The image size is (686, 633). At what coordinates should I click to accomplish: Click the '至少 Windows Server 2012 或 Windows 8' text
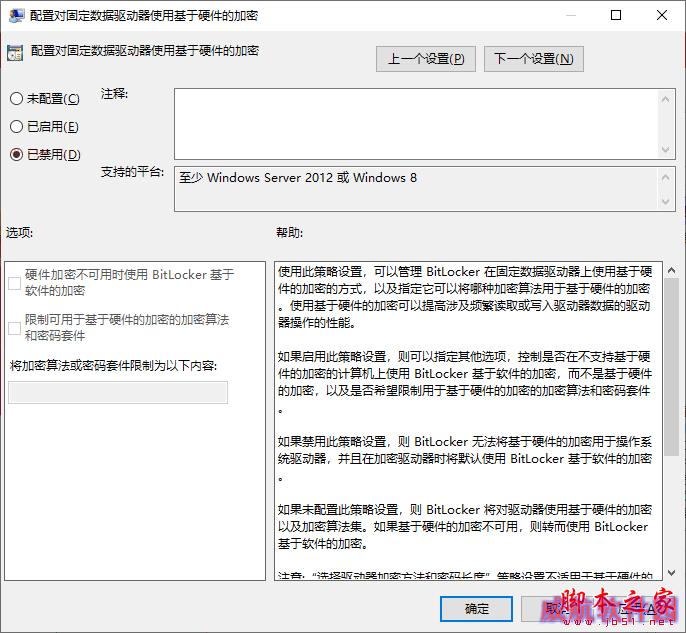click(x=298, y=178)
